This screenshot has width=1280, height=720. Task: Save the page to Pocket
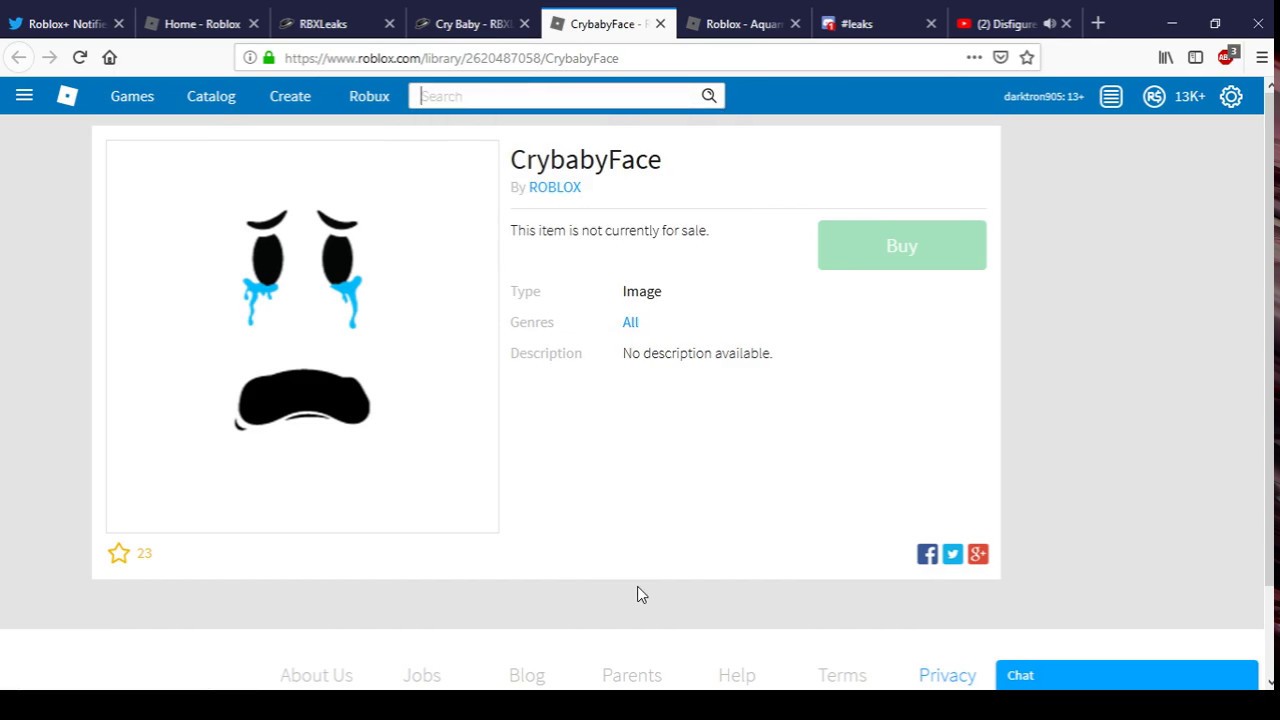click(x=1001, y=58)
